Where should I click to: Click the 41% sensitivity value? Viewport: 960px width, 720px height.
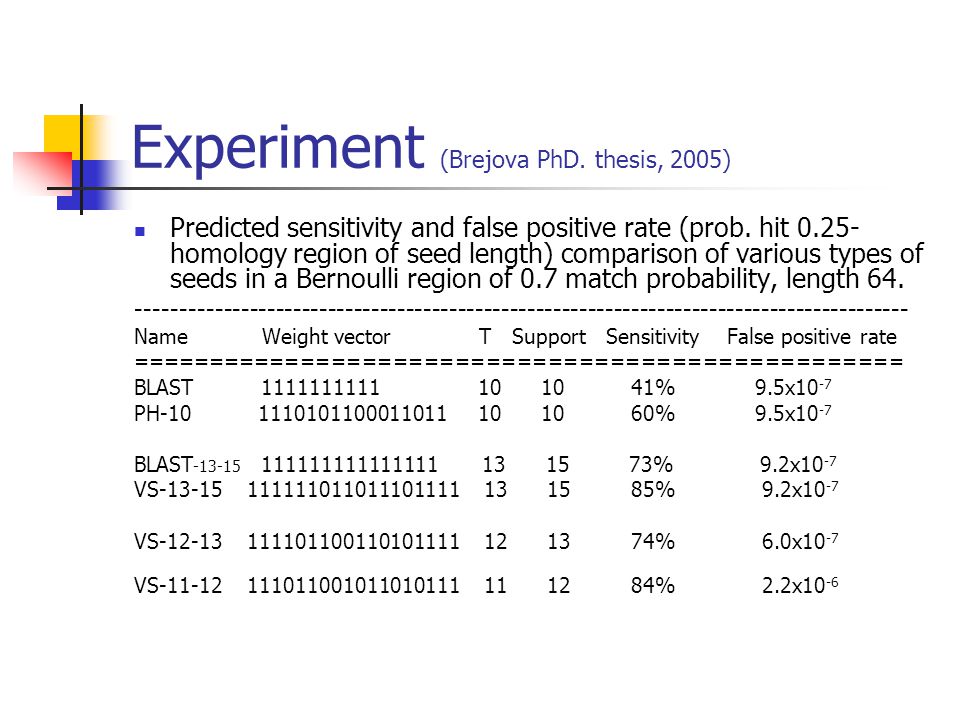click(653, 388)
